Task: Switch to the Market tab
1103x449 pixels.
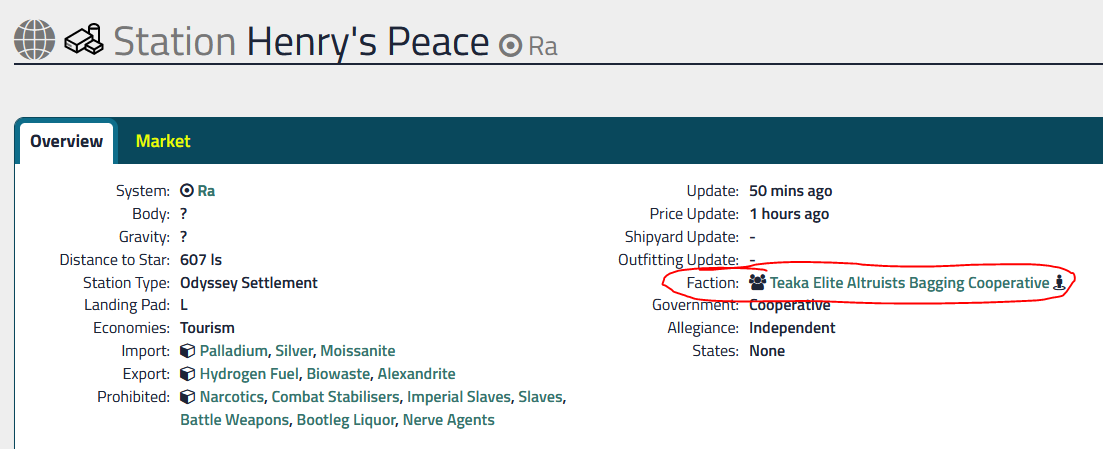Action: click(162, 141)
